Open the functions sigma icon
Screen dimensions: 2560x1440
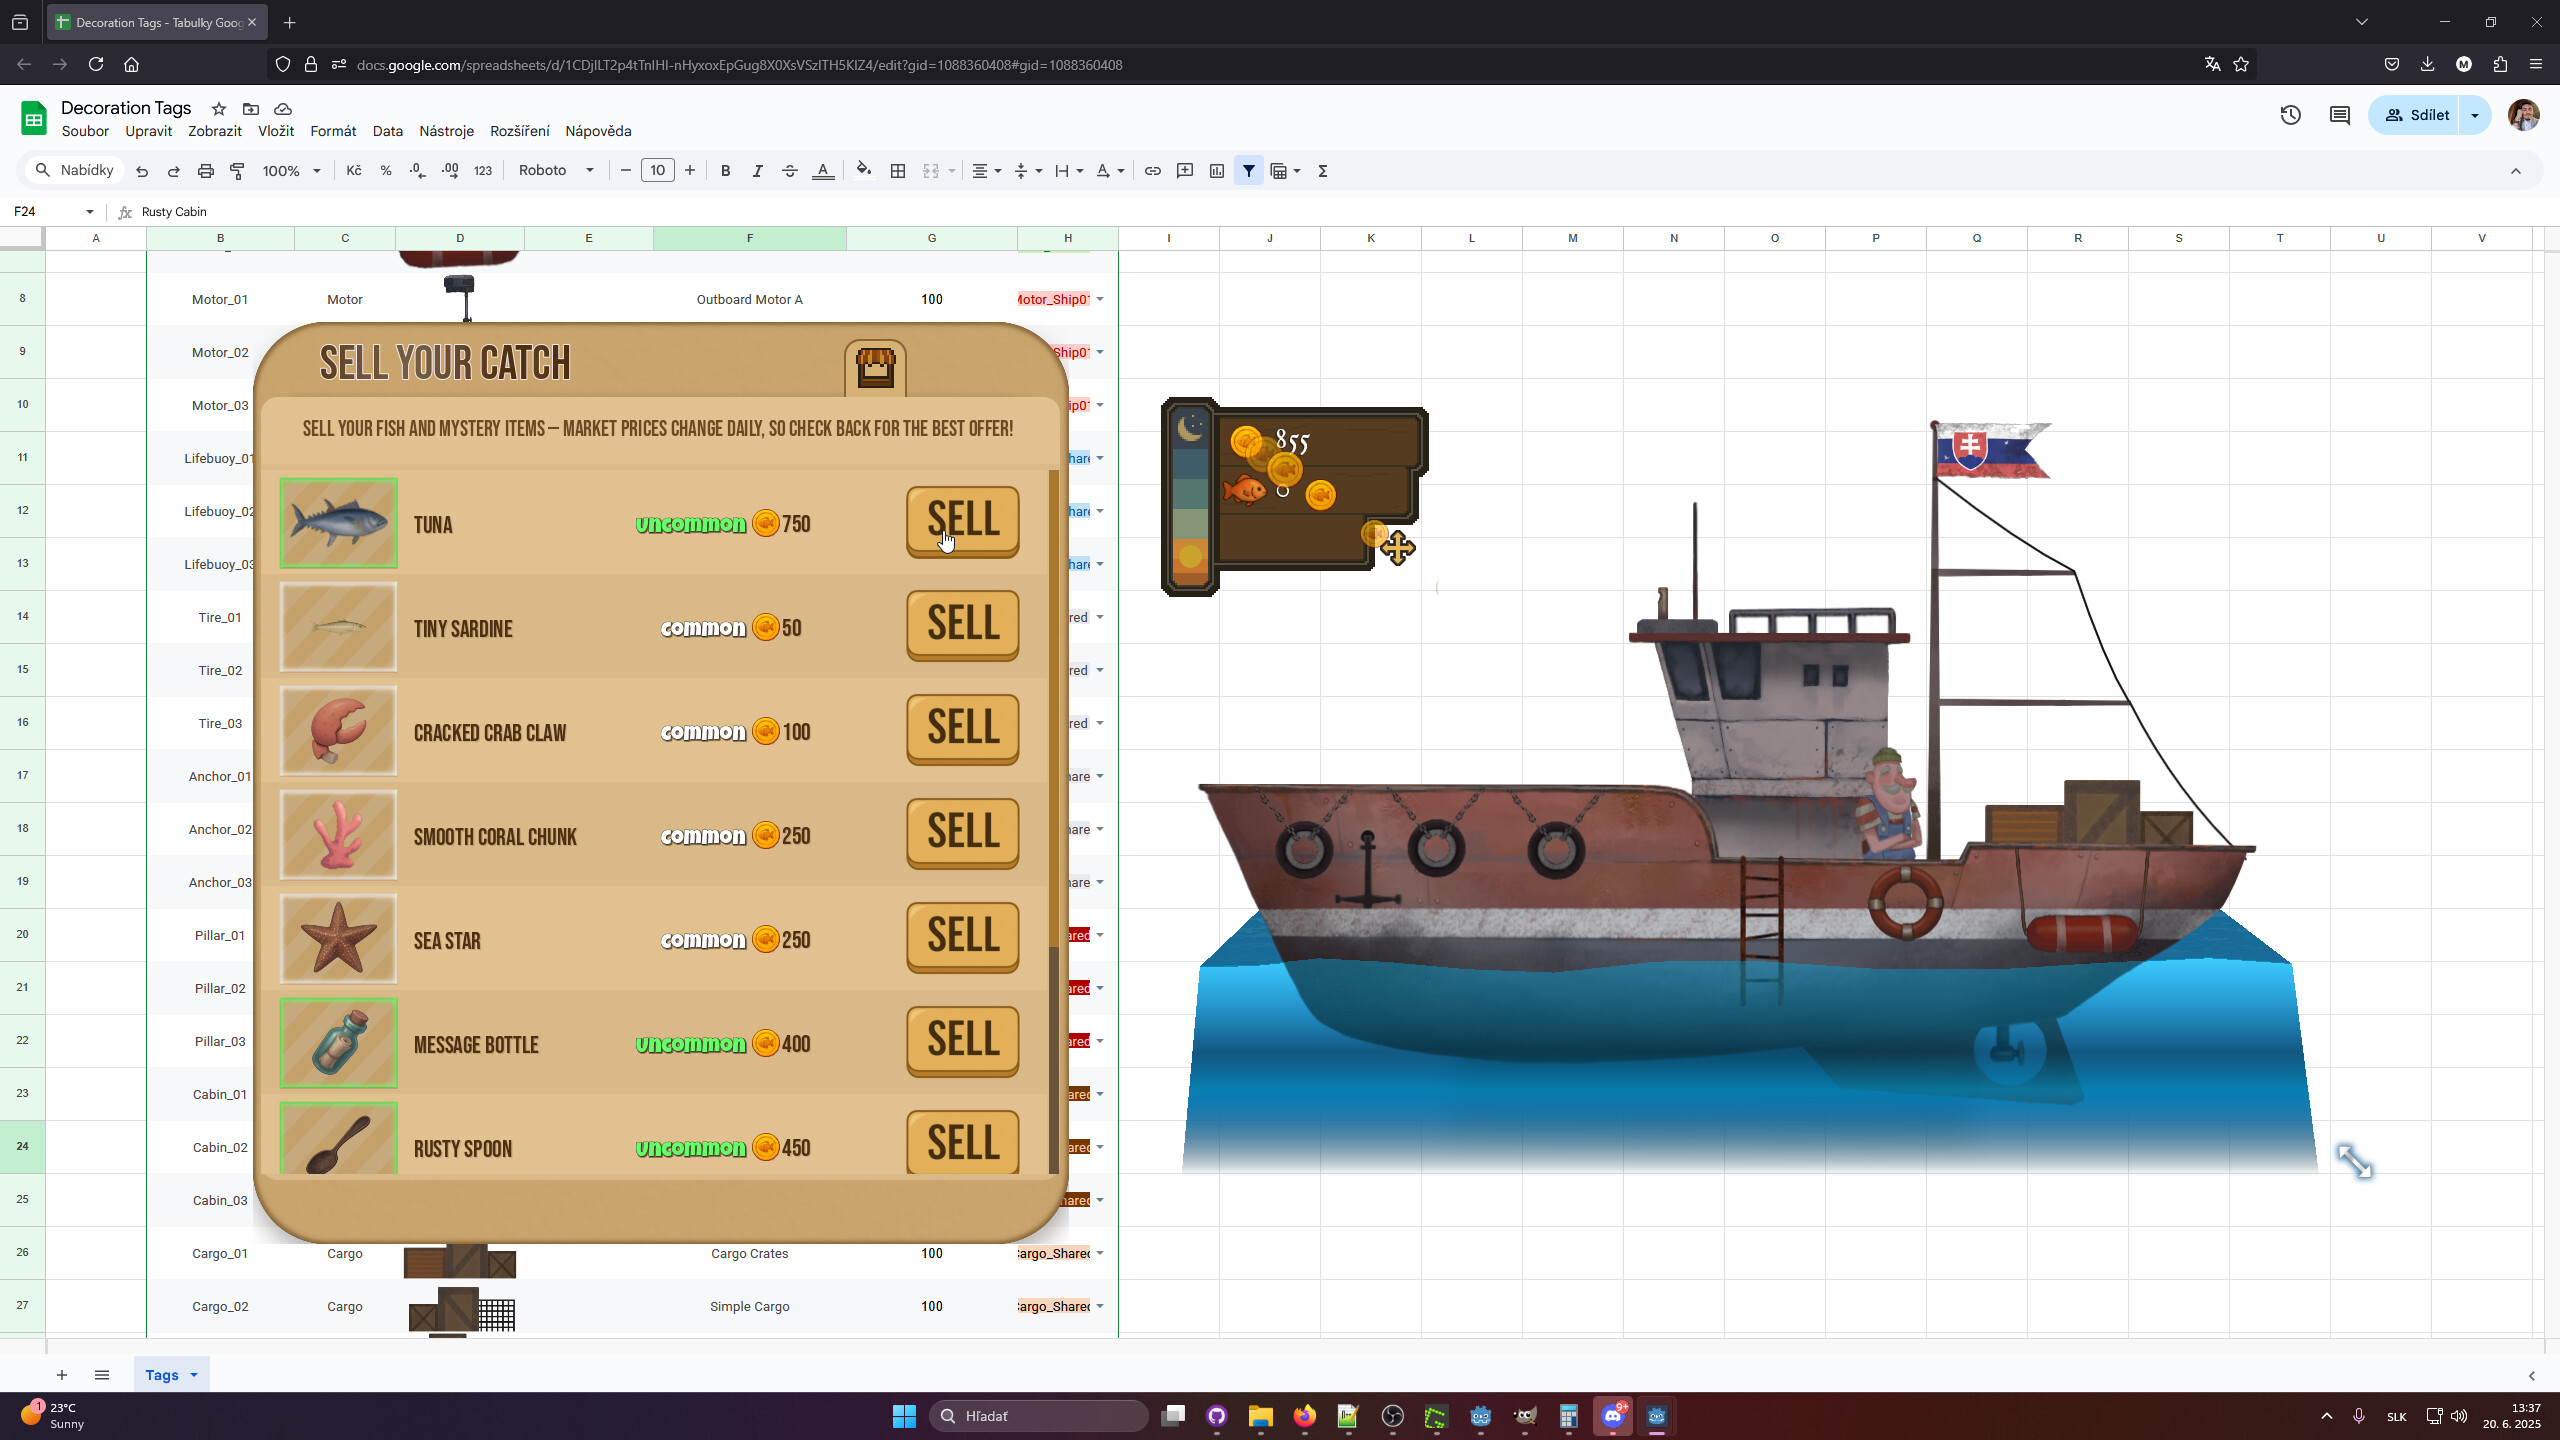[1321, 171]
